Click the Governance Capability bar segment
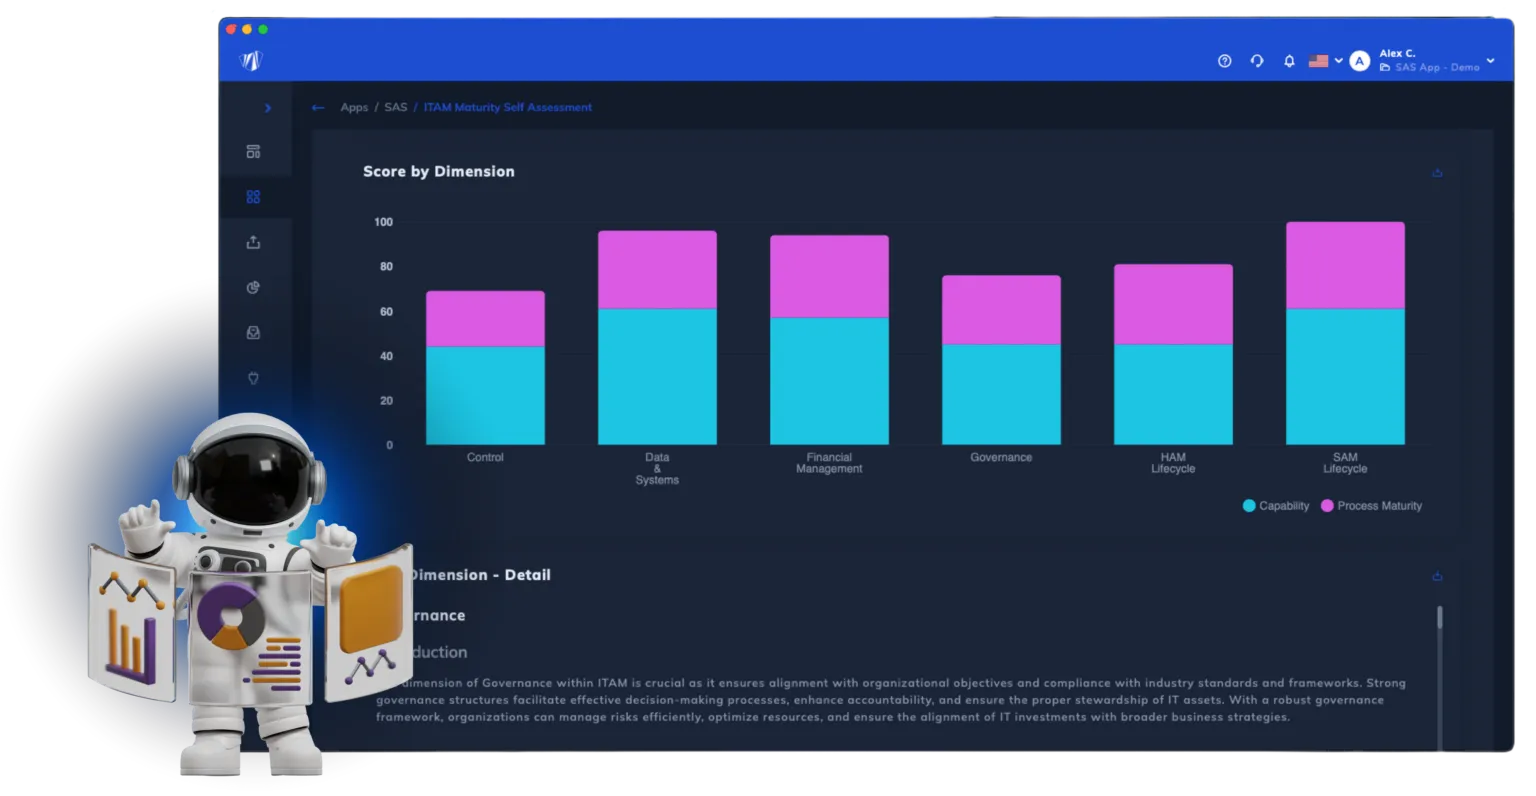 pyautogui.click(x=1001, y=395)
